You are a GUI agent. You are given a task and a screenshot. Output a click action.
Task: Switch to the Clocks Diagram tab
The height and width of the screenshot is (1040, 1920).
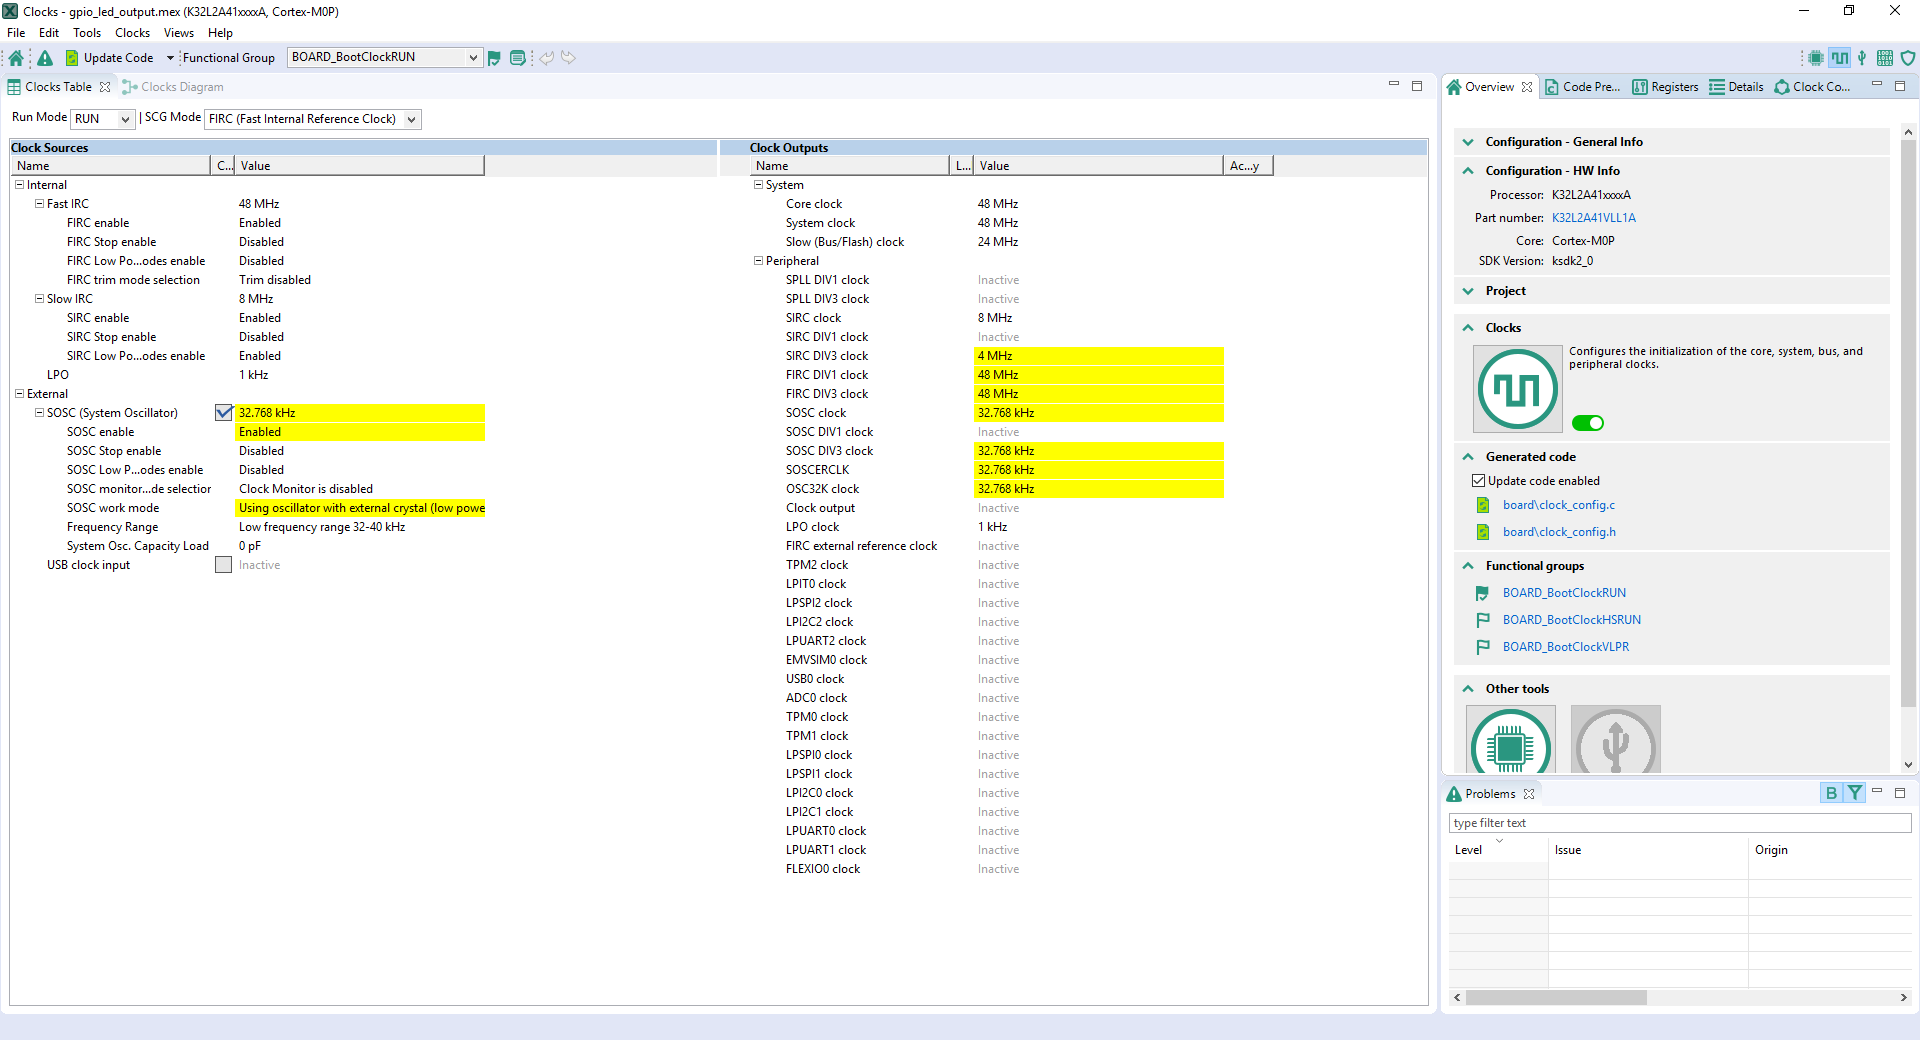(x=181, y=87)
